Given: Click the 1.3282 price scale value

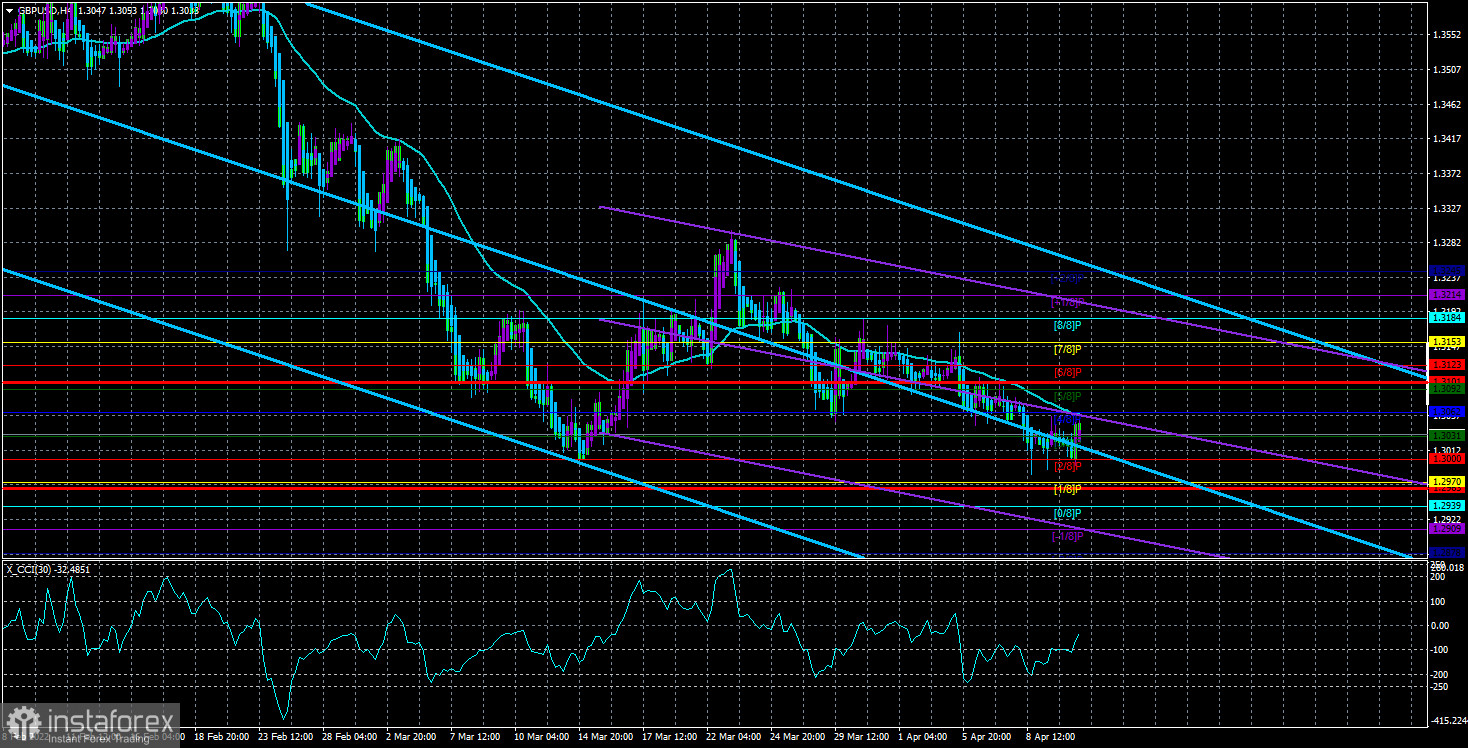Looking at the screenshot, I should pyautogui.click(x=1447, y=243).
